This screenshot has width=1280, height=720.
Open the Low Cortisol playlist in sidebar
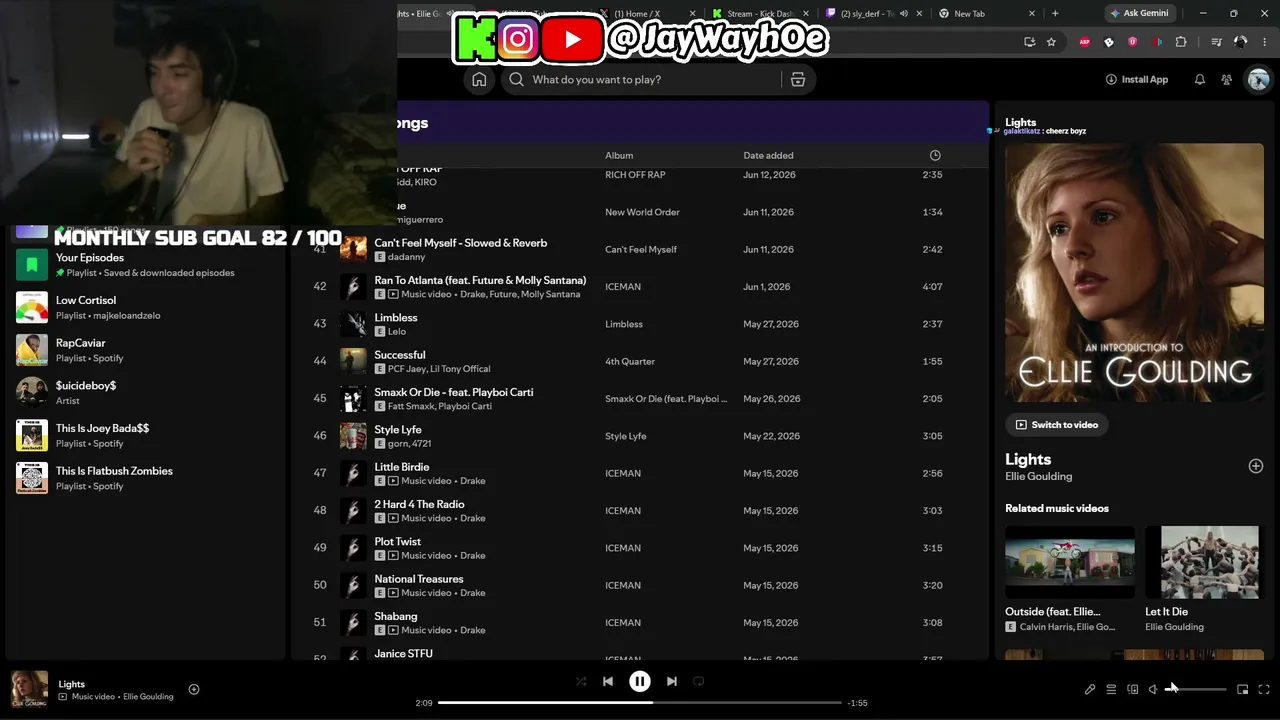tap(146, 307)
